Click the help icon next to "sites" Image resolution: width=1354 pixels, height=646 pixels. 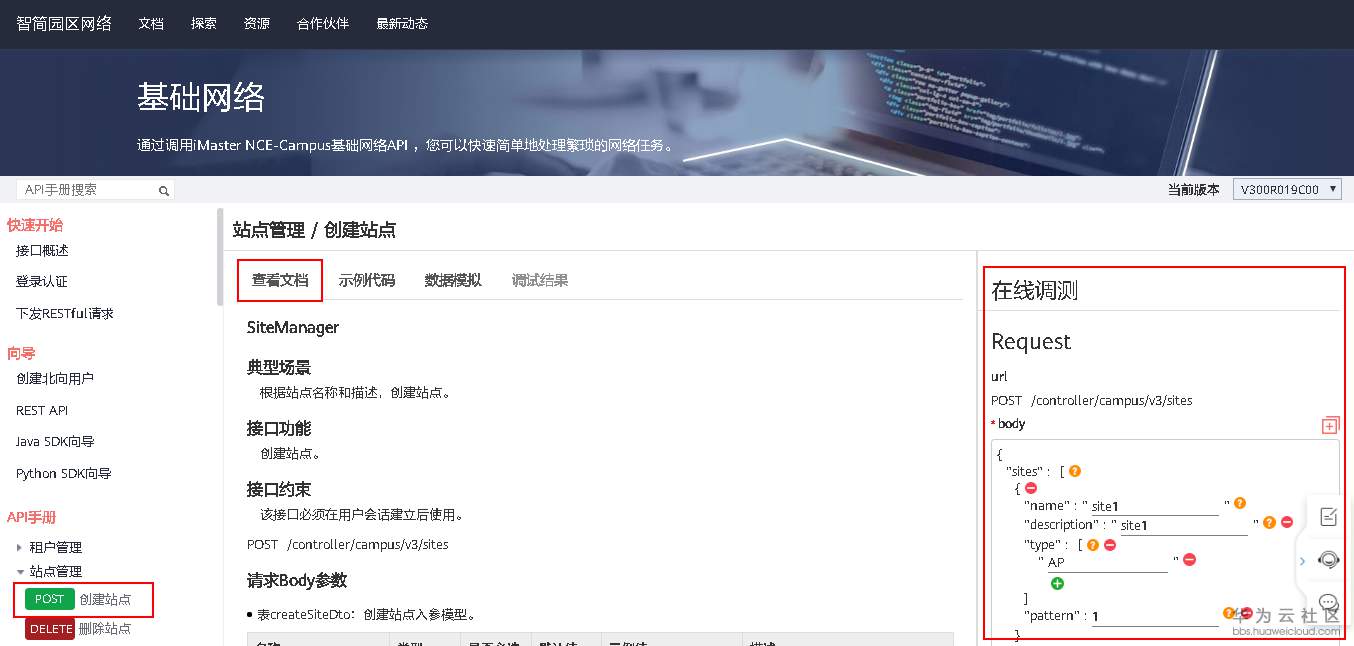click(x=1075, y=471)
